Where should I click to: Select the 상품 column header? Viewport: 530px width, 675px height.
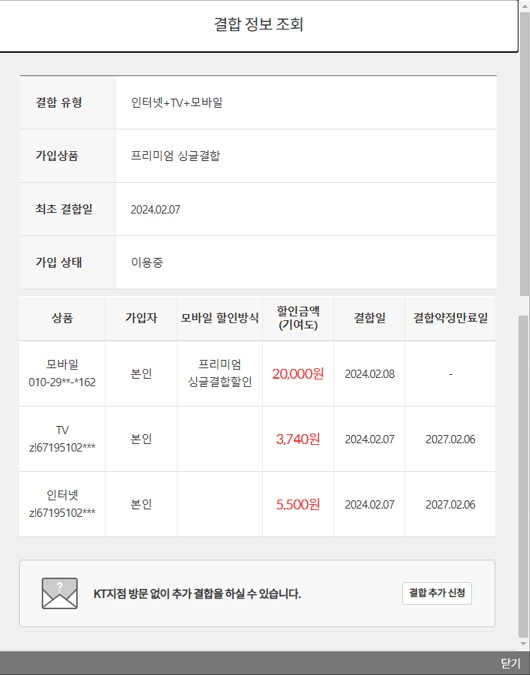pyautogui.click(x=62, y=318)
